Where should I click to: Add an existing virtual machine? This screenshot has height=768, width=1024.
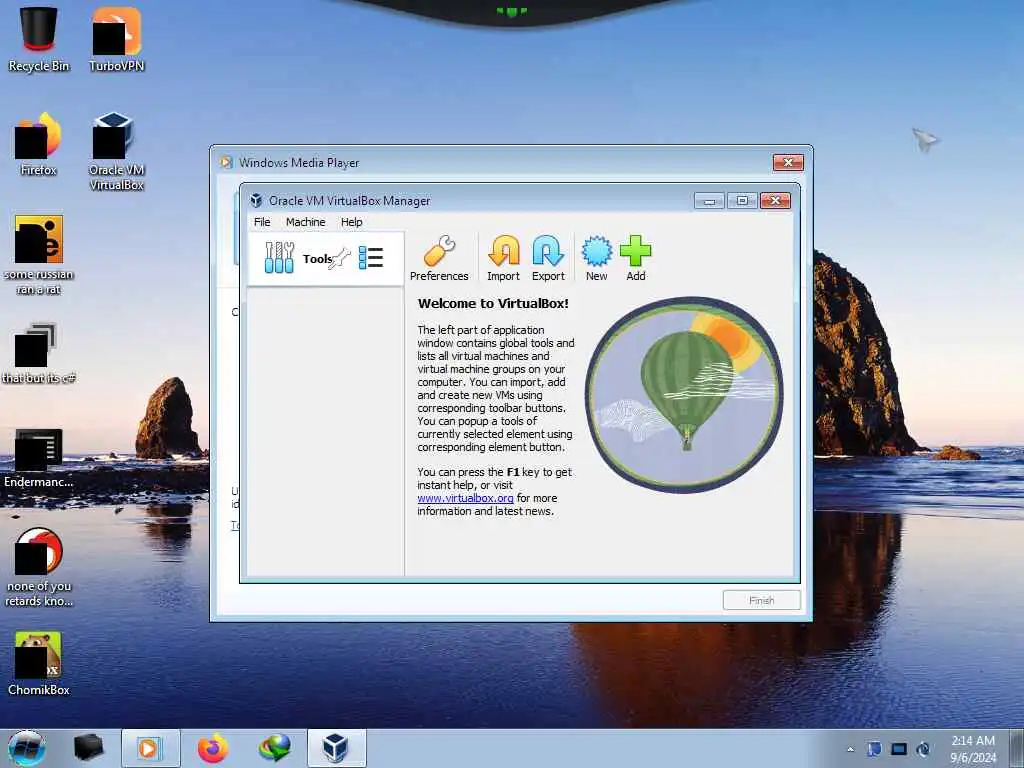click(635, 259)
